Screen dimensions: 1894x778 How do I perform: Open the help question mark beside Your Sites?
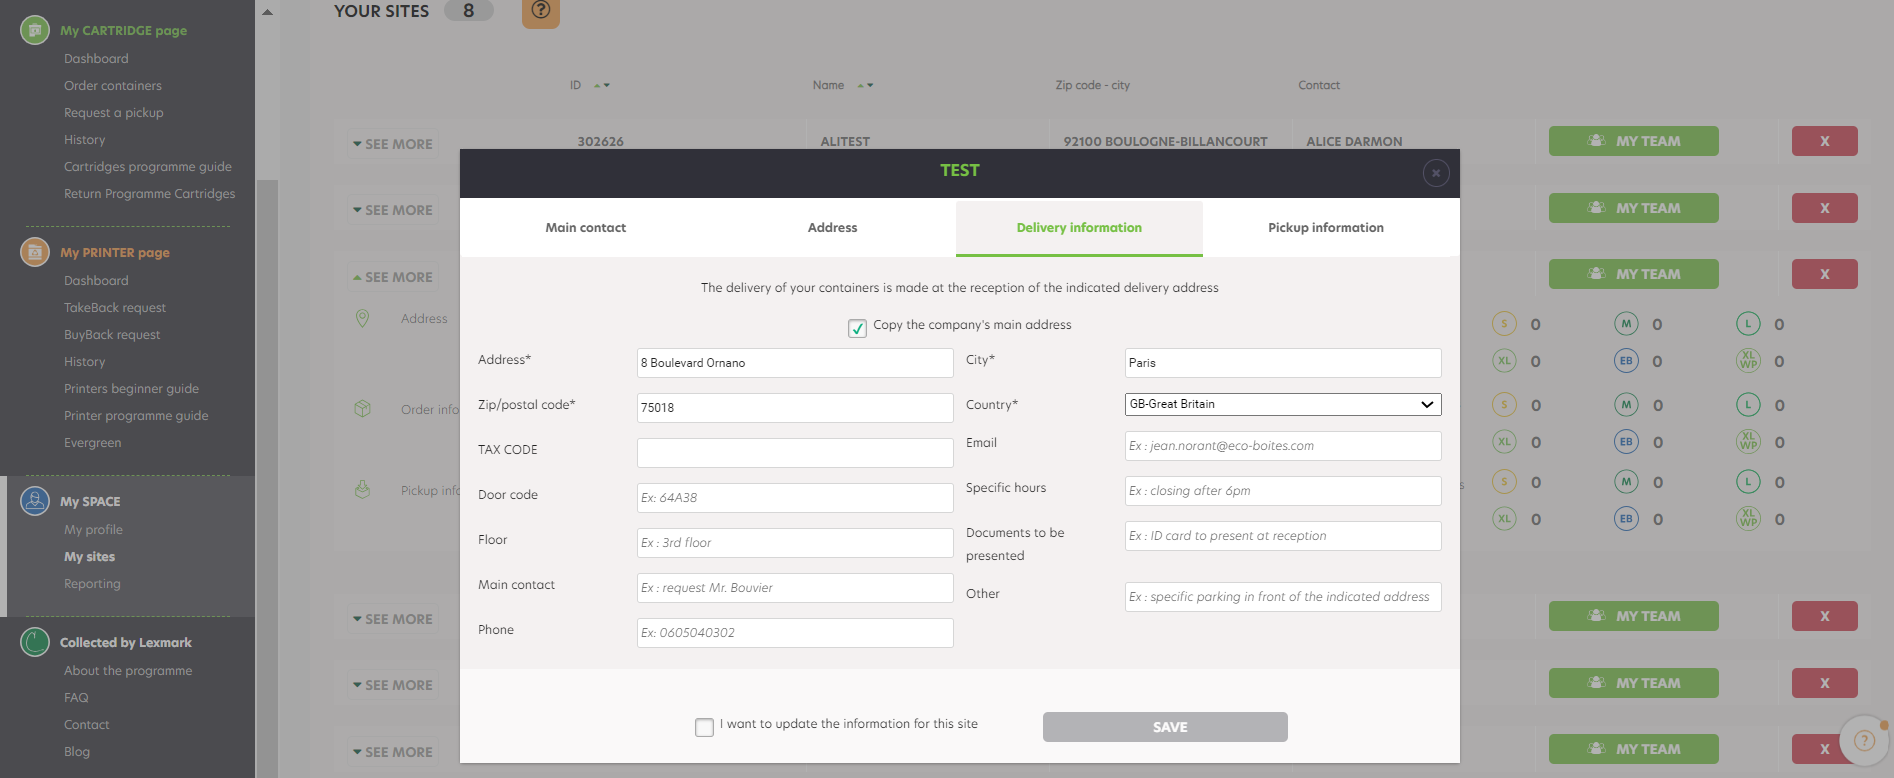pos(541,11)
